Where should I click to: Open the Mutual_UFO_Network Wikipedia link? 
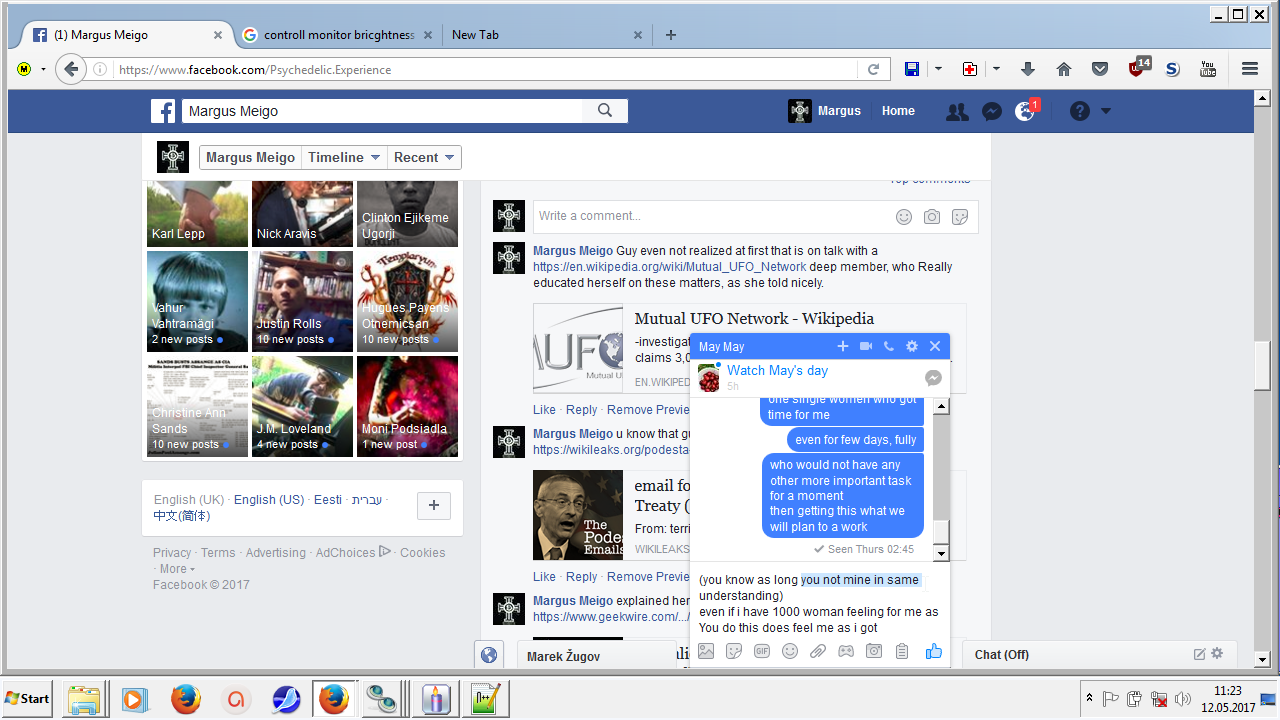(669, 267)
